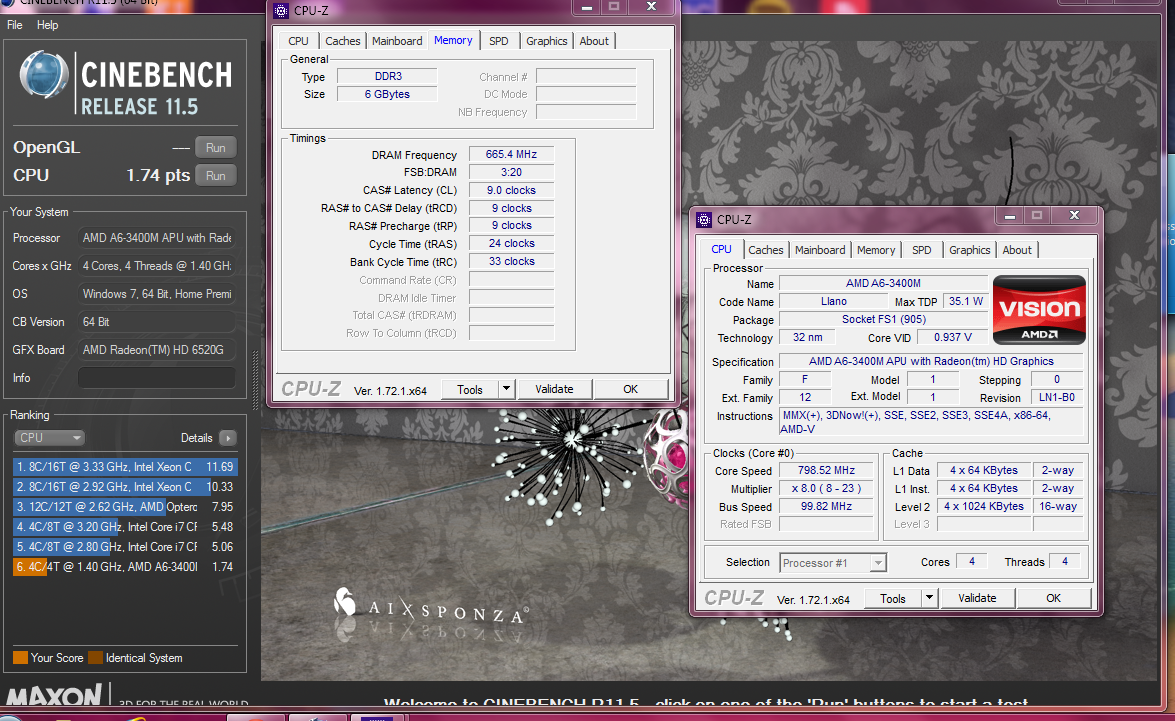This screenshot has width=1175, height=721.
Task: Close the CPU-Z Memory window
Action: click(x=652, y=7)
